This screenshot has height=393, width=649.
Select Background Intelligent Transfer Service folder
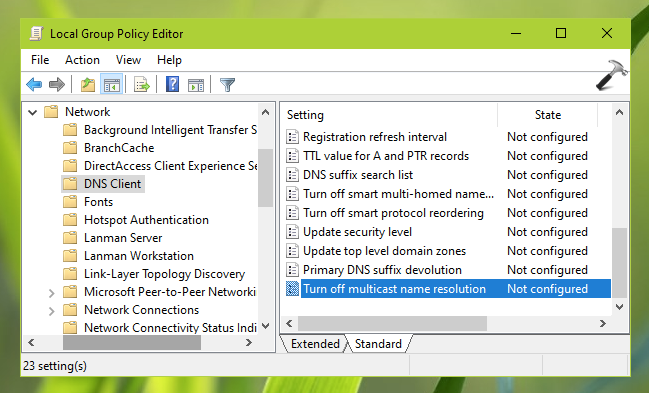coord(170,130)
